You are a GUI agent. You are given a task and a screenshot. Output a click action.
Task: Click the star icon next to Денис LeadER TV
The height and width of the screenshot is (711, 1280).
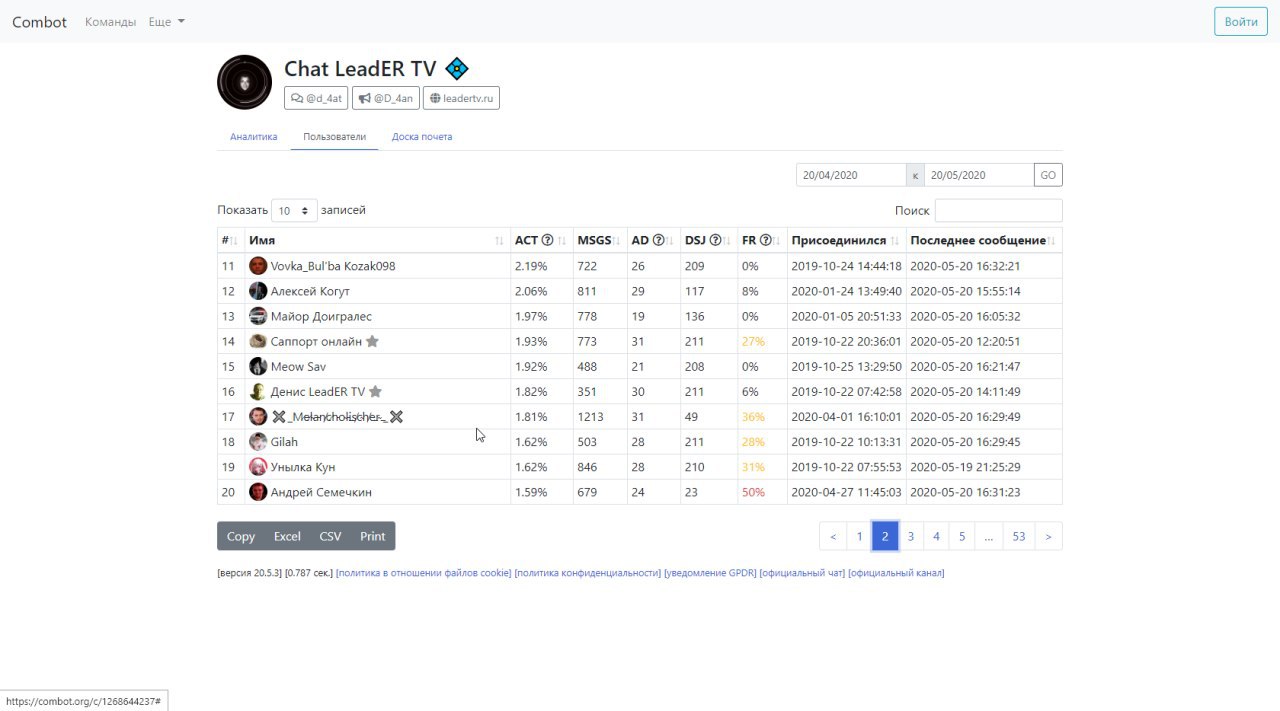(375, 392)
